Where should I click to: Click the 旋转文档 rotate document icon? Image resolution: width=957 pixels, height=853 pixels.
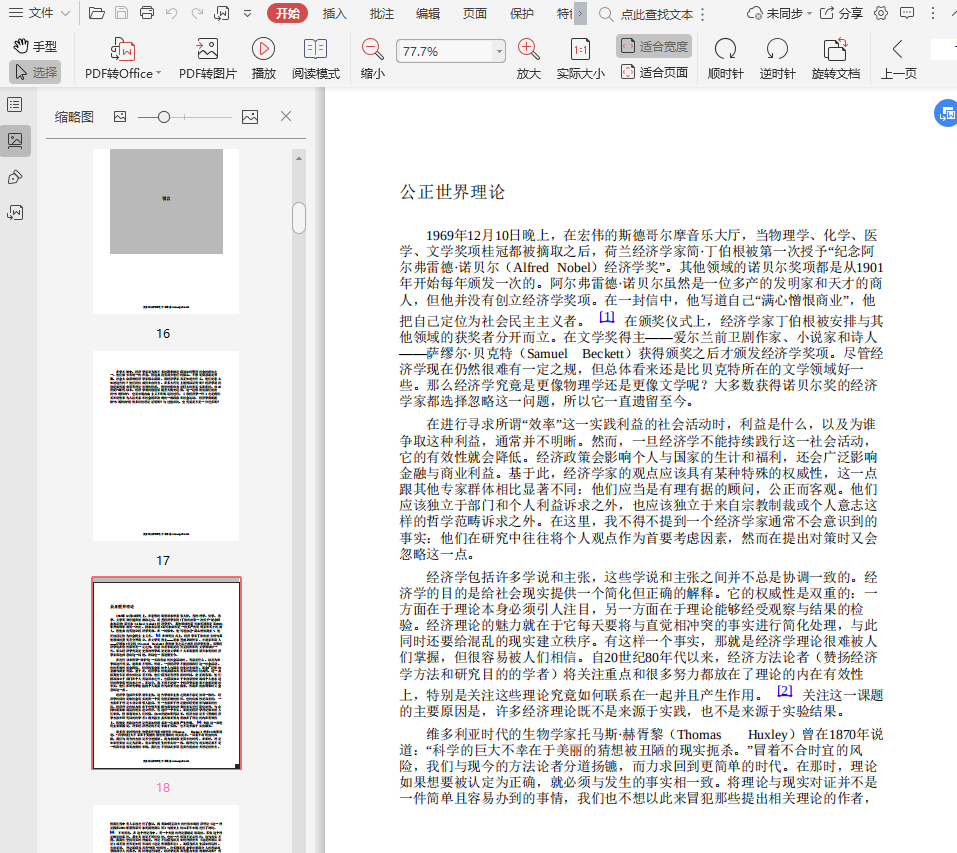(x=835, y=50)
